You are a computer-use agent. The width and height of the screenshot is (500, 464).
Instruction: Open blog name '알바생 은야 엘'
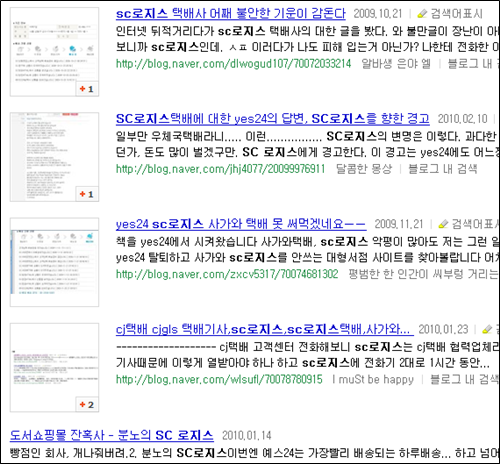tap(396, 63)
